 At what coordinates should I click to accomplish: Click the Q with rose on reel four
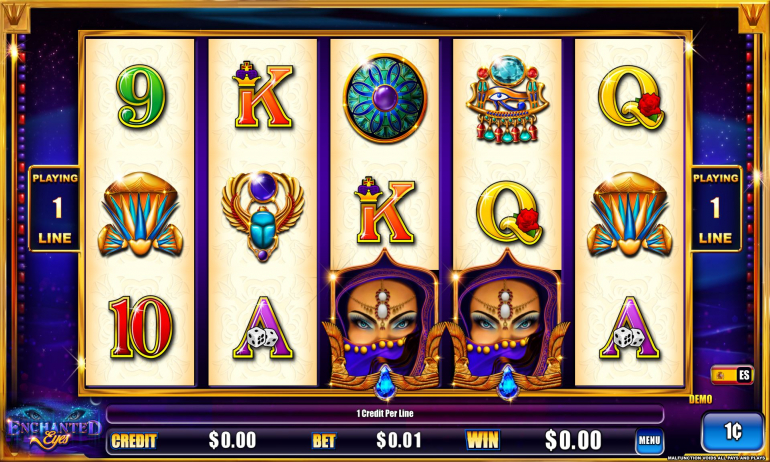509,213
